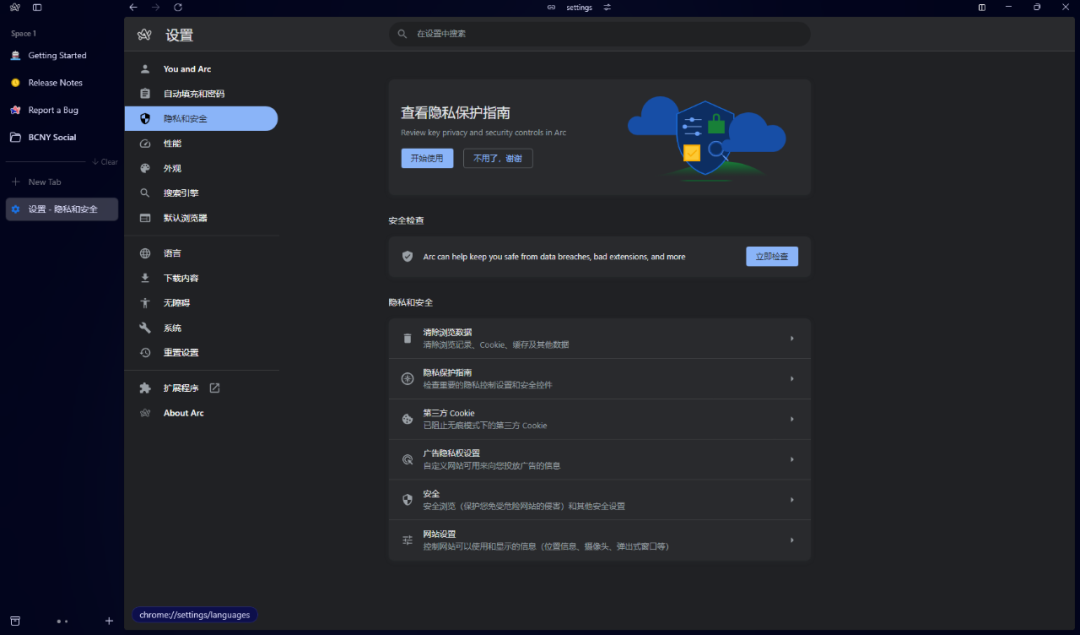The image size is (1080, 635).
Task: Expand chevron on 清除浏览数据 row
Action: tap(791, 338)
